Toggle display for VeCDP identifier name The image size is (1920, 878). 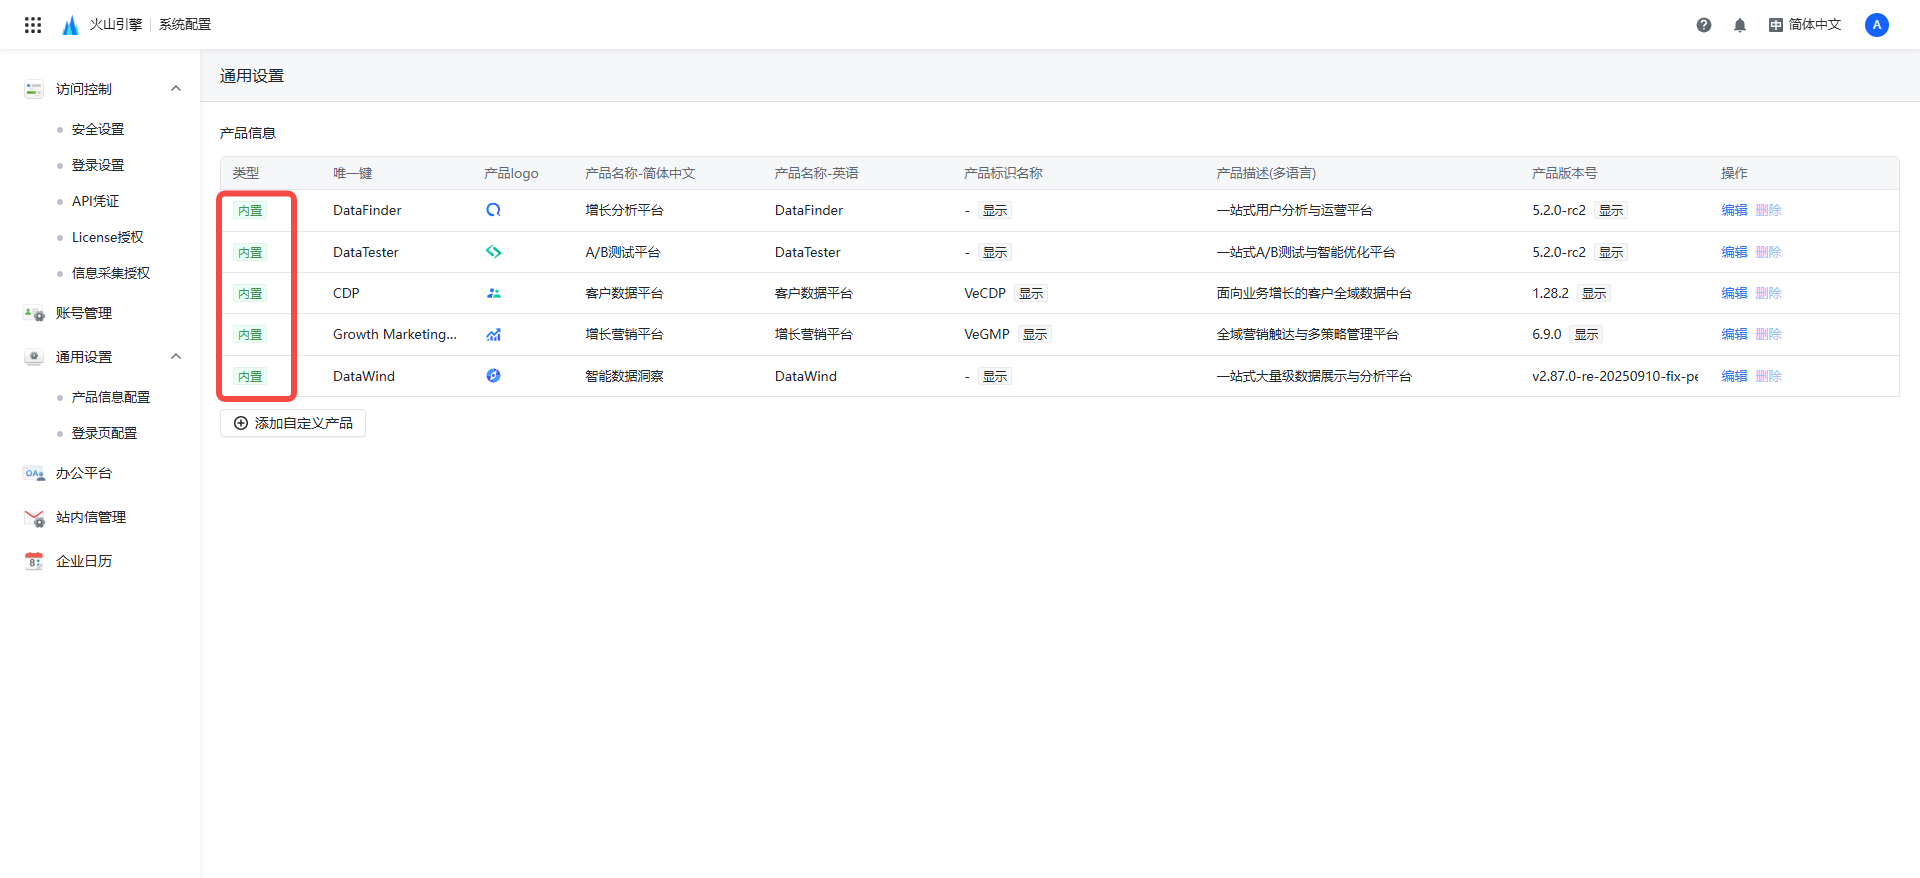(1031, 294)
